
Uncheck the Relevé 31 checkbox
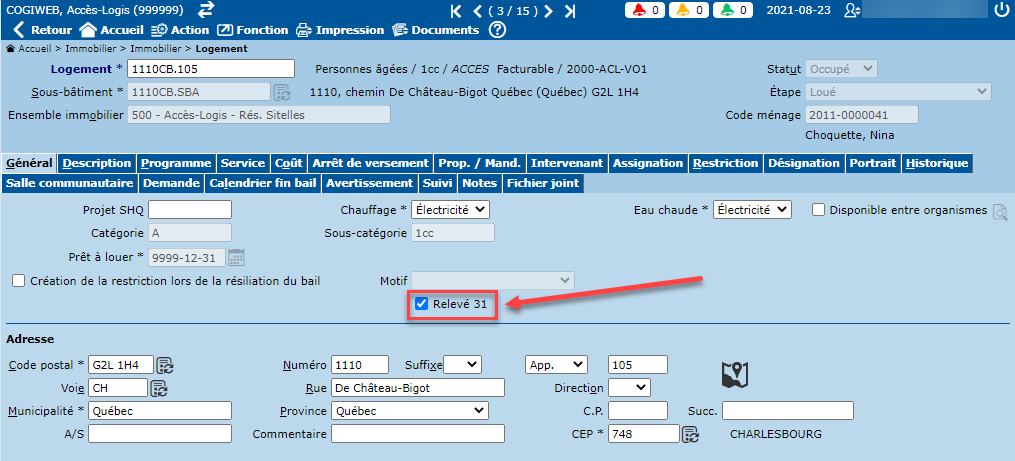coord(421,304)
